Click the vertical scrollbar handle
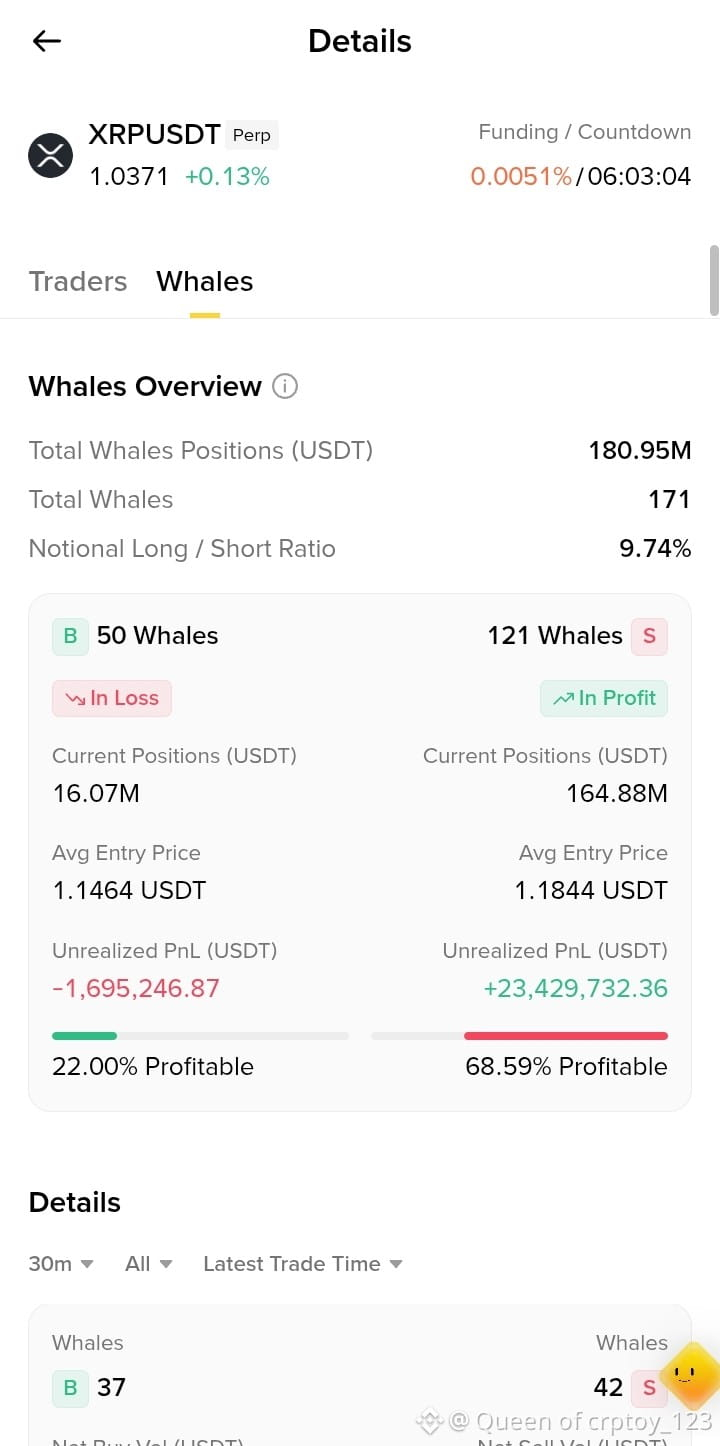The image size is (720, 1446). pos(714,280)
